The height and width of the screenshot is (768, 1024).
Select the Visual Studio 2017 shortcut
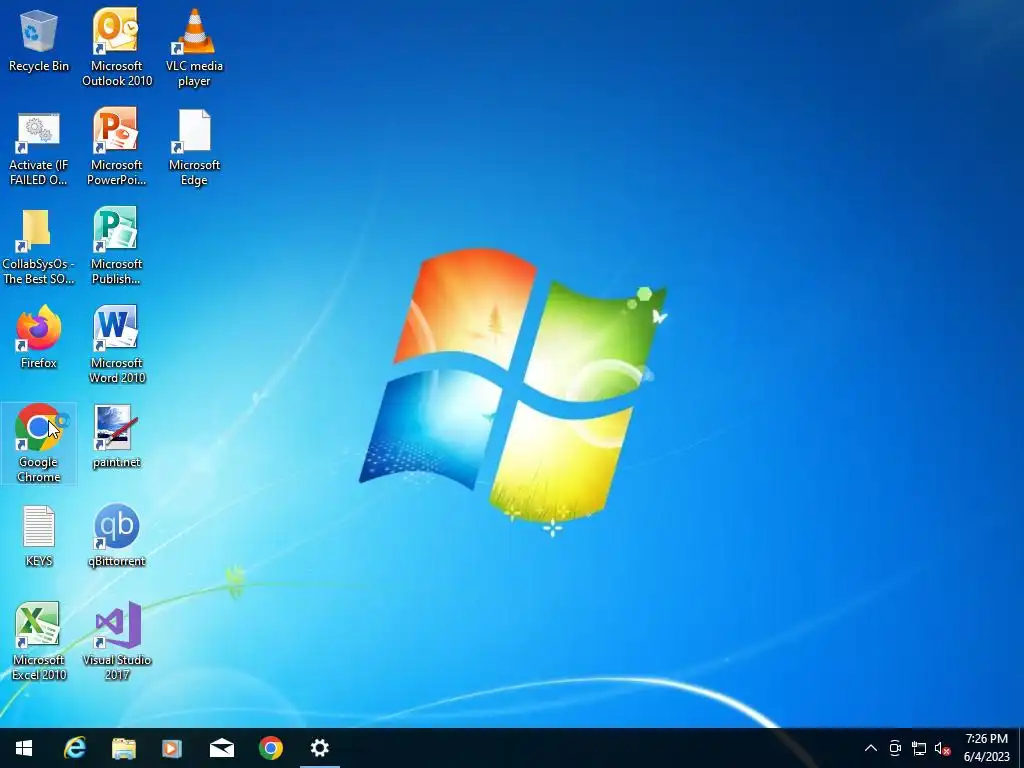tap(116, 641)
